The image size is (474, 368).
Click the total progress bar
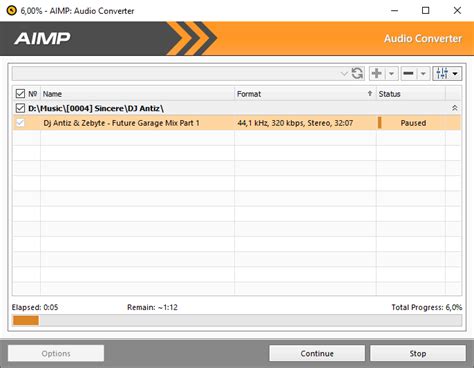(237, 320)
